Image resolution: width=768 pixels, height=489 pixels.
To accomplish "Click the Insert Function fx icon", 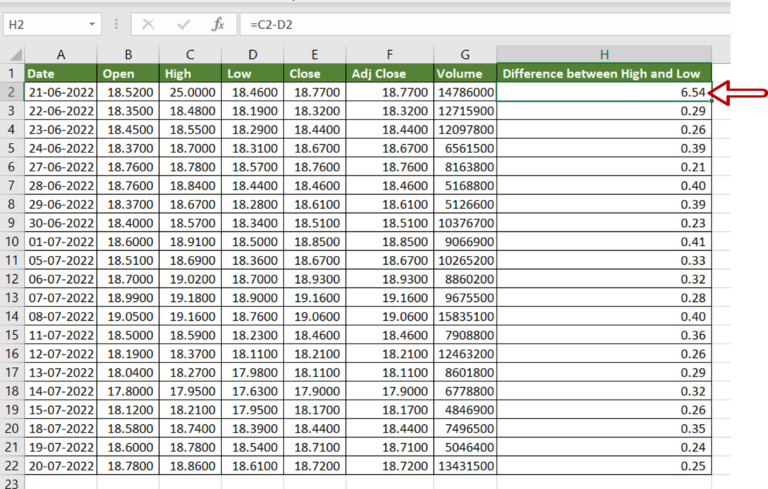I will [218, 23].
